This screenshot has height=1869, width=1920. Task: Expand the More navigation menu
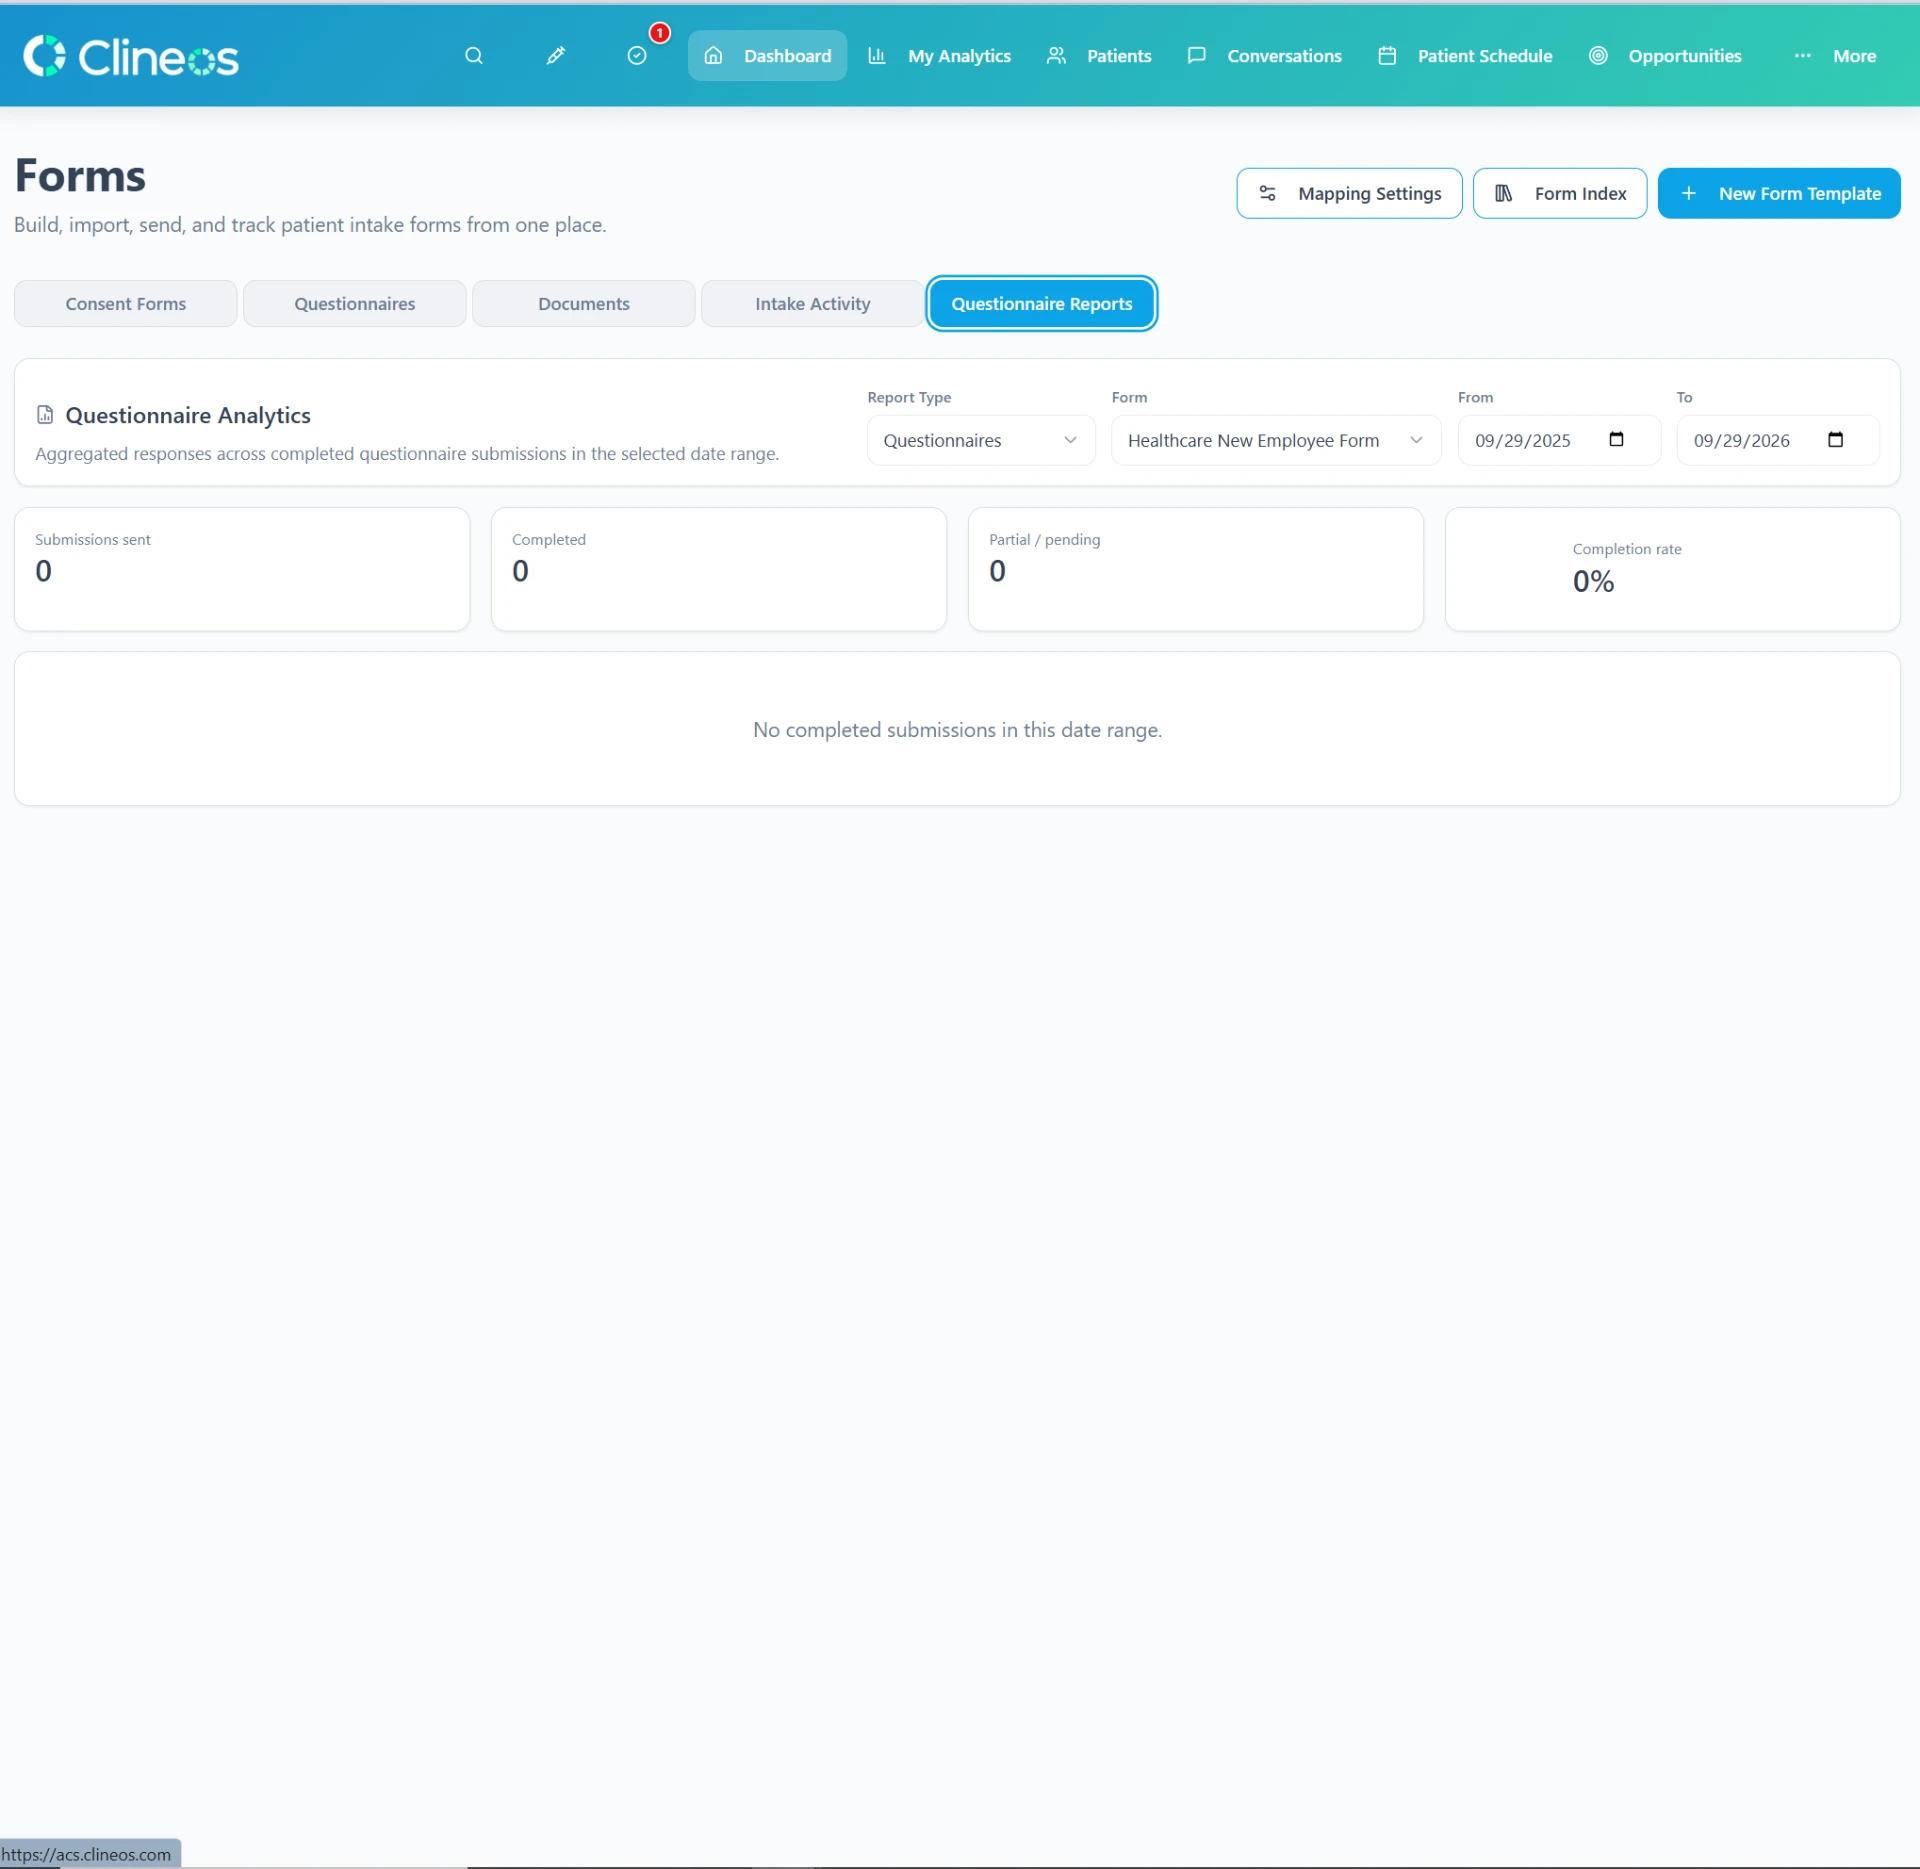tap(1836, 56)
